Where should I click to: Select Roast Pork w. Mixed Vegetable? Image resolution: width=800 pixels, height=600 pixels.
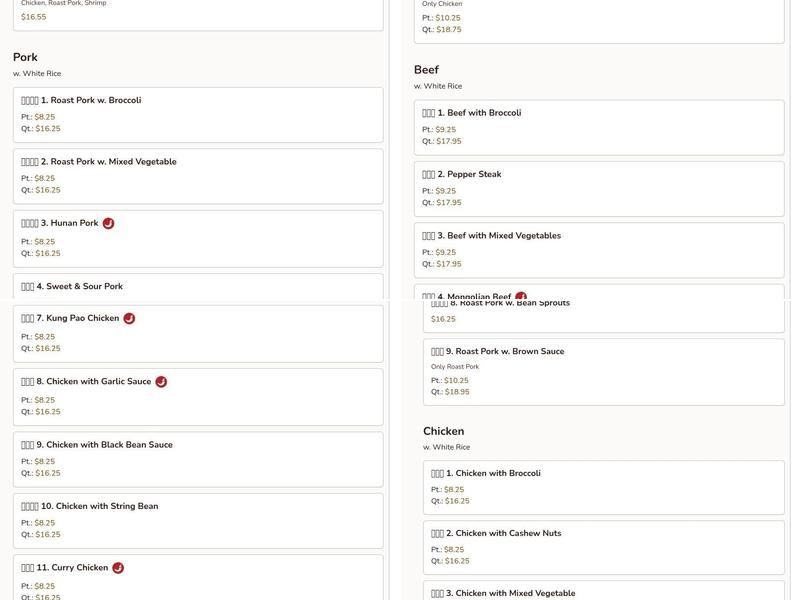(197, 176)
